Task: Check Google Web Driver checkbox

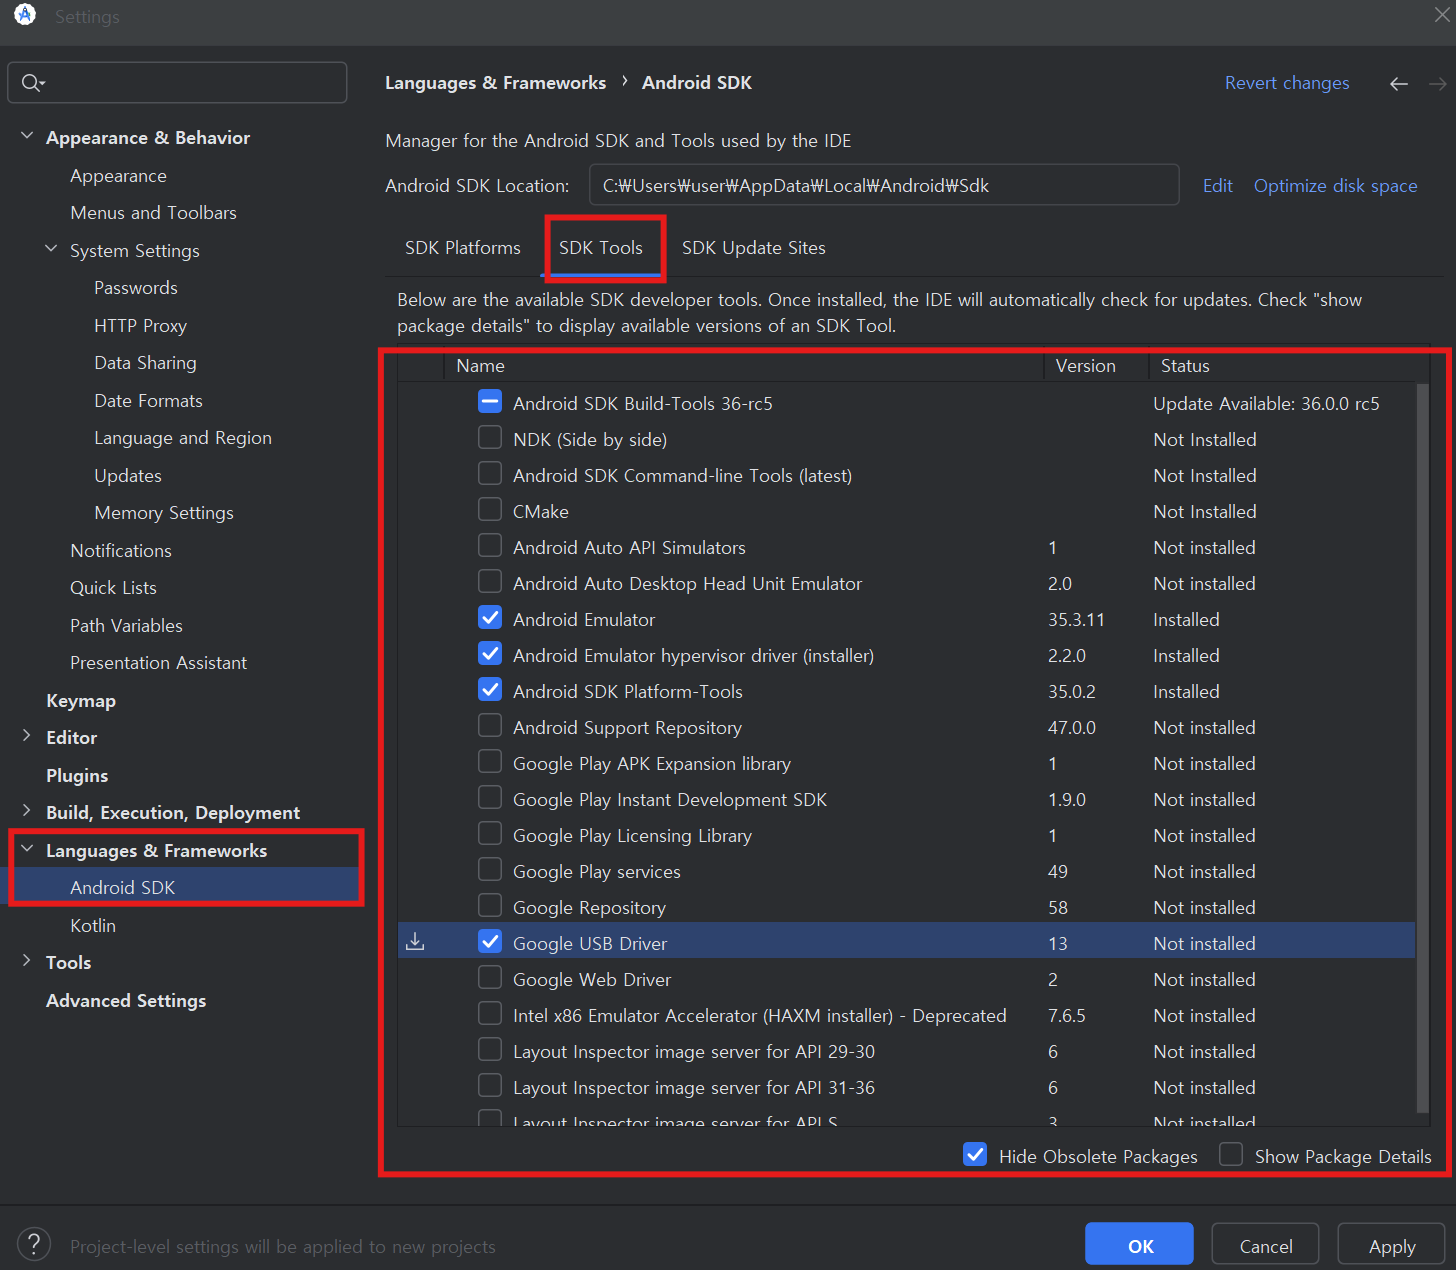Action: [x=490, y=978]
